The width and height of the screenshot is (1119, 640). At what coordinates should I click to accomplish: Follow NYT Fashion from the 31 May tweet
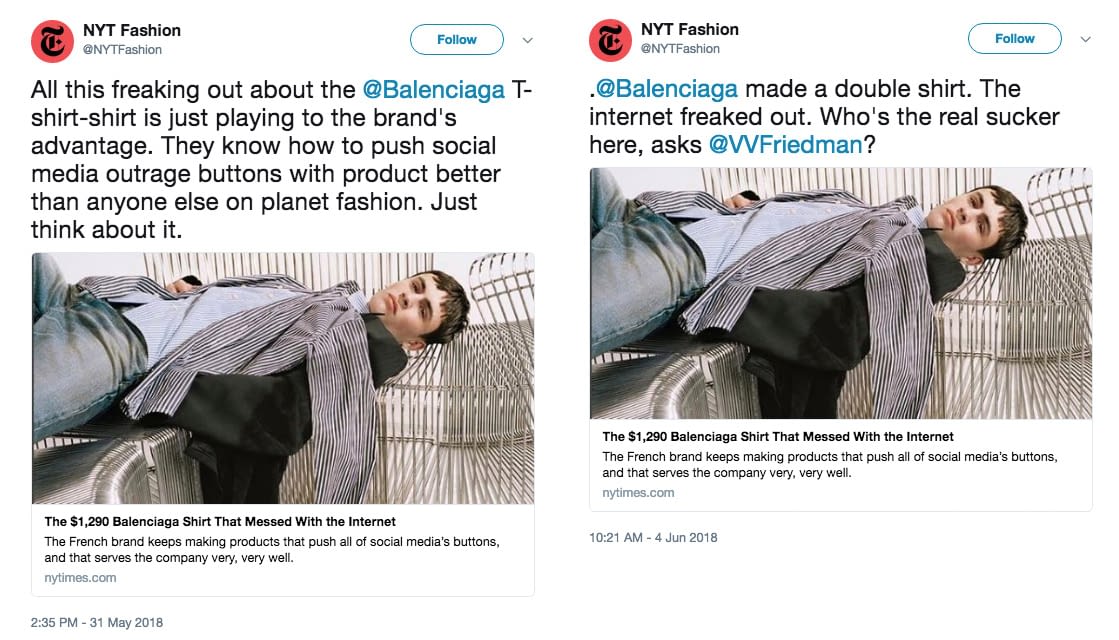point(457,40)
